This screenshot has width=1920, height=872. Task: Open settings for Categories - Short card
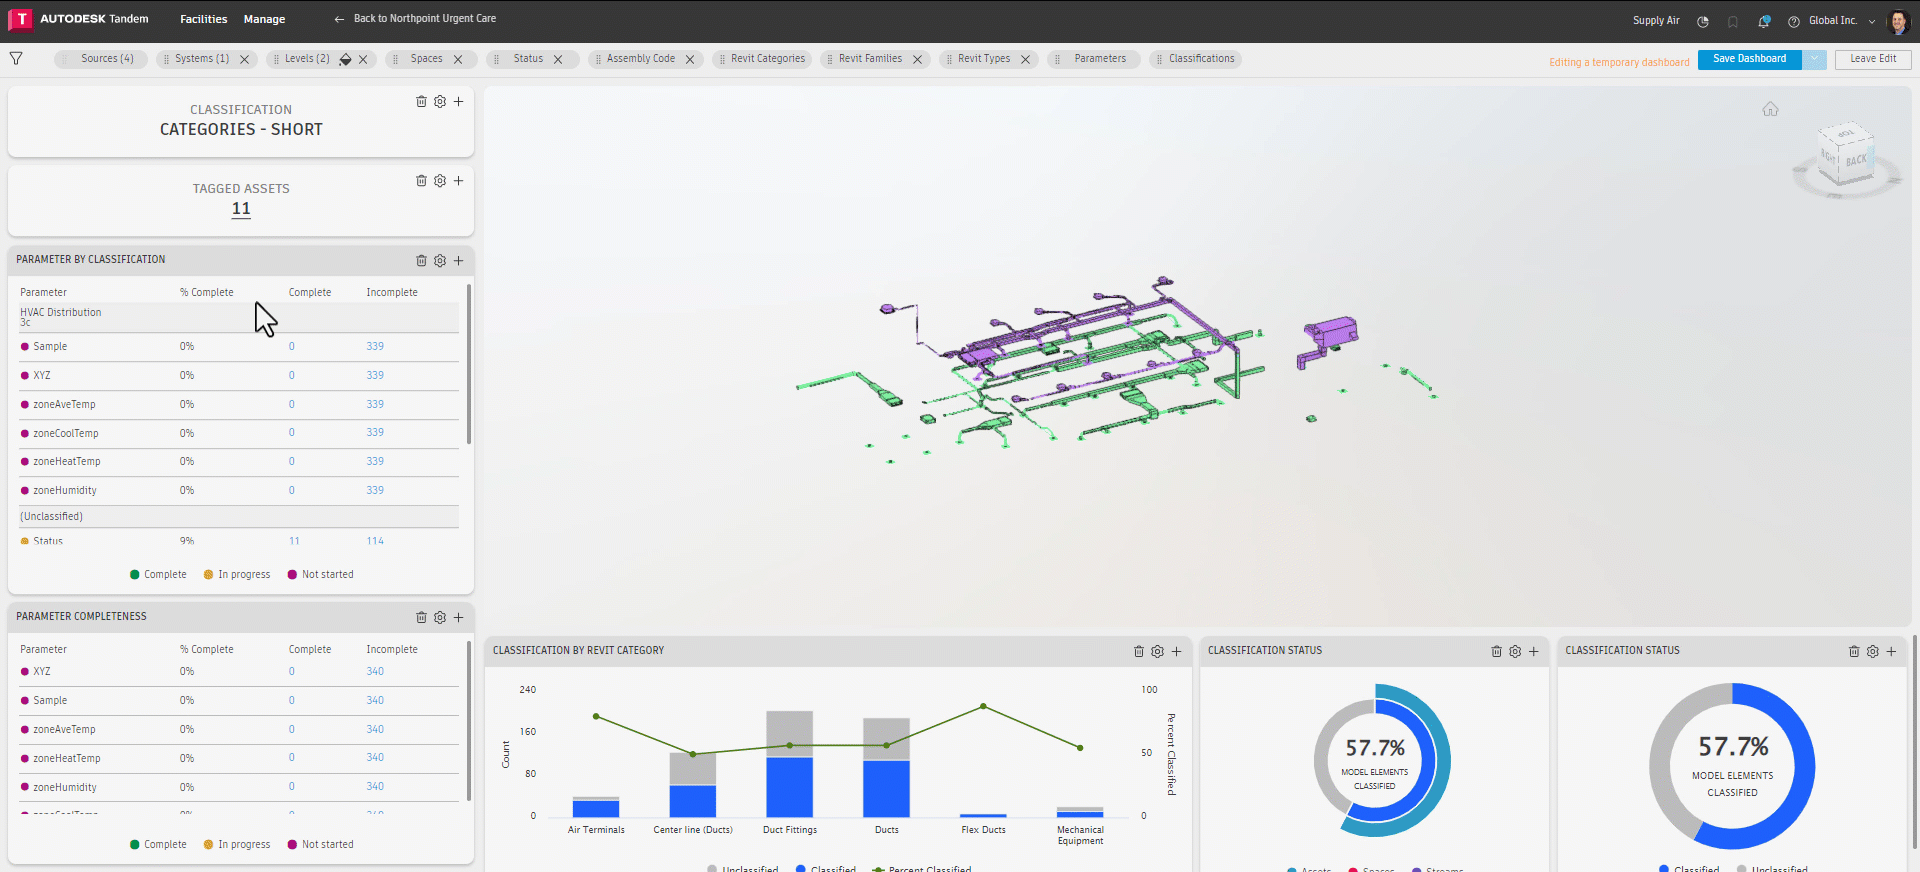(440, 101)
